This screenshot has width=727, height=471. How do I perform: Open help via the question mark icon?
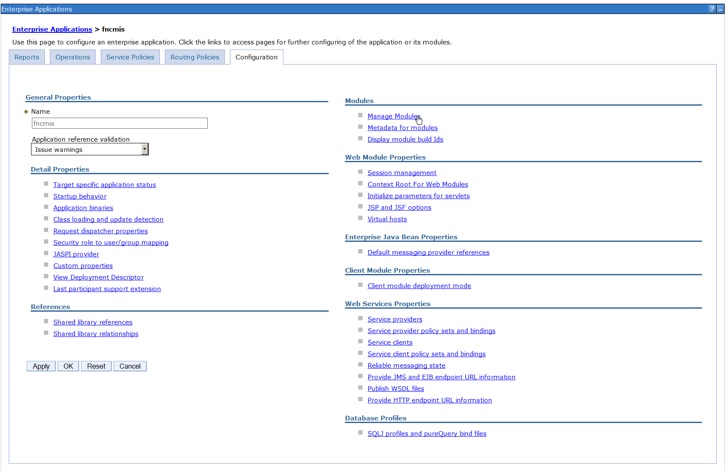712,9
